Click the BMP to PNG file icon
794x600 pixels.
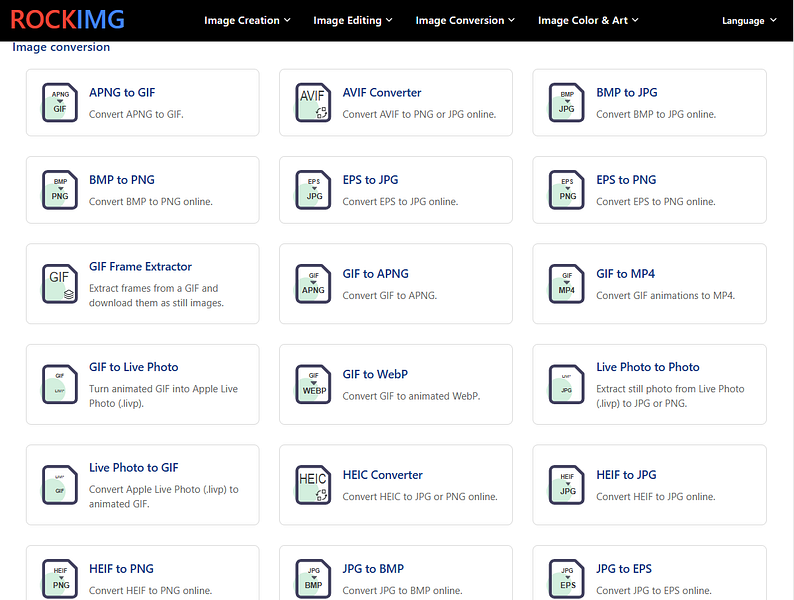pos(60,190)
